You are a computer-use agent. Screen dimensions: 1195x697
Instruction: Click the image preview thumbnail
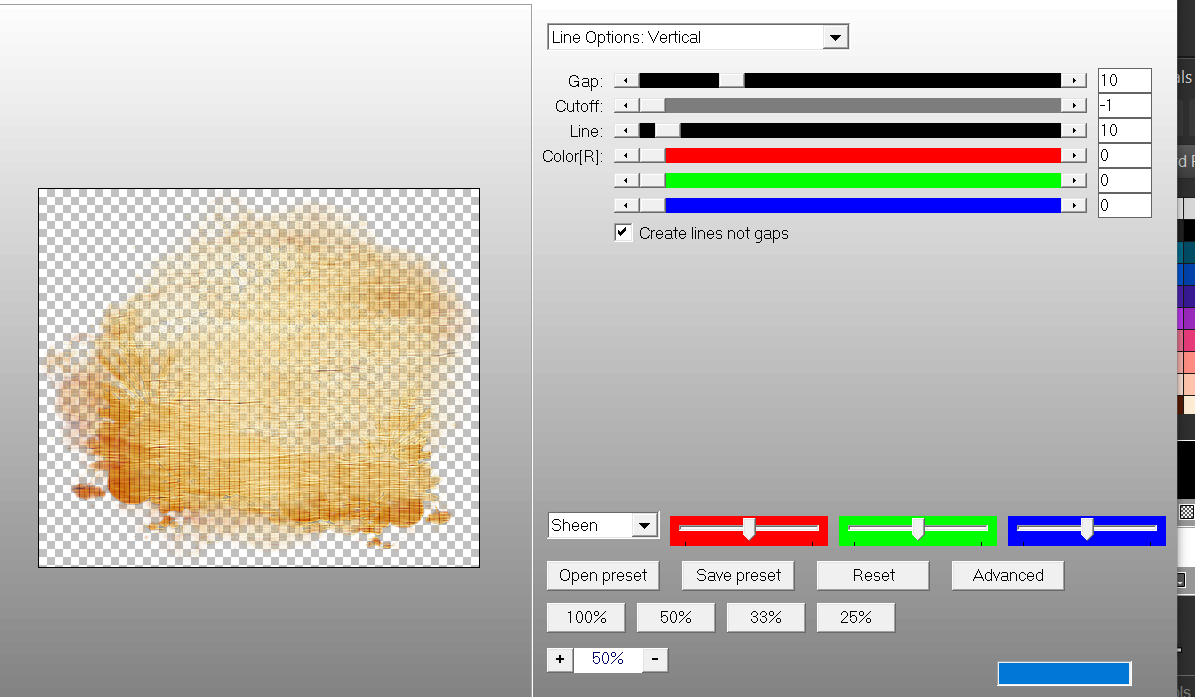coord(259,378)
